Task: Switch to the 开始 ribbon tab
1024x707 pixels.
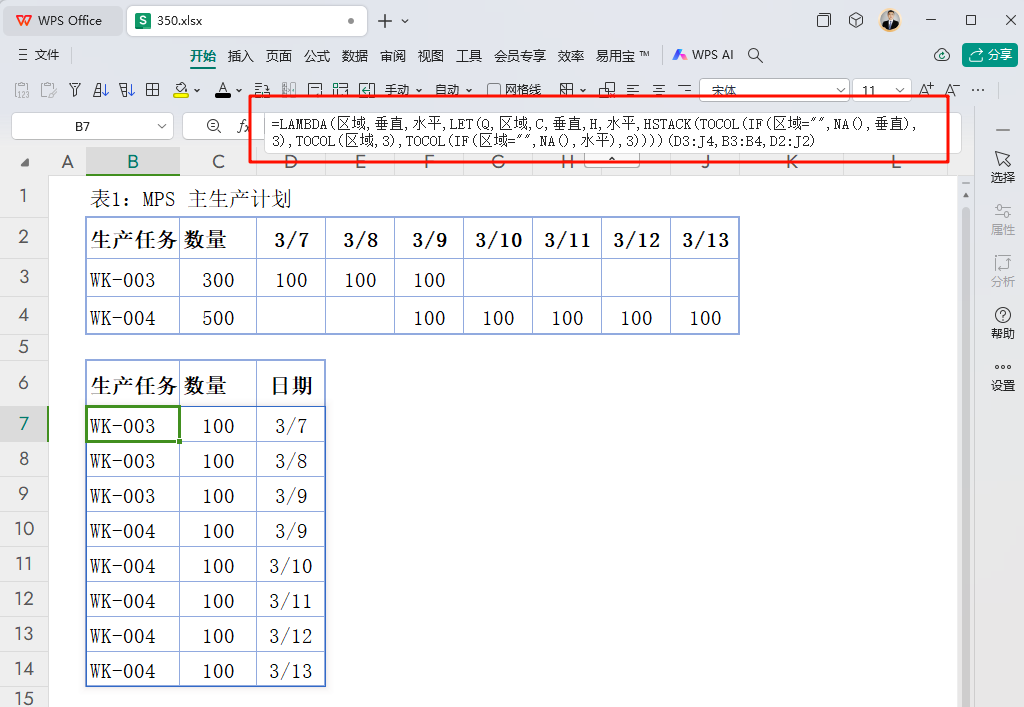Action: pyautogui.click(x=203, y=56)
